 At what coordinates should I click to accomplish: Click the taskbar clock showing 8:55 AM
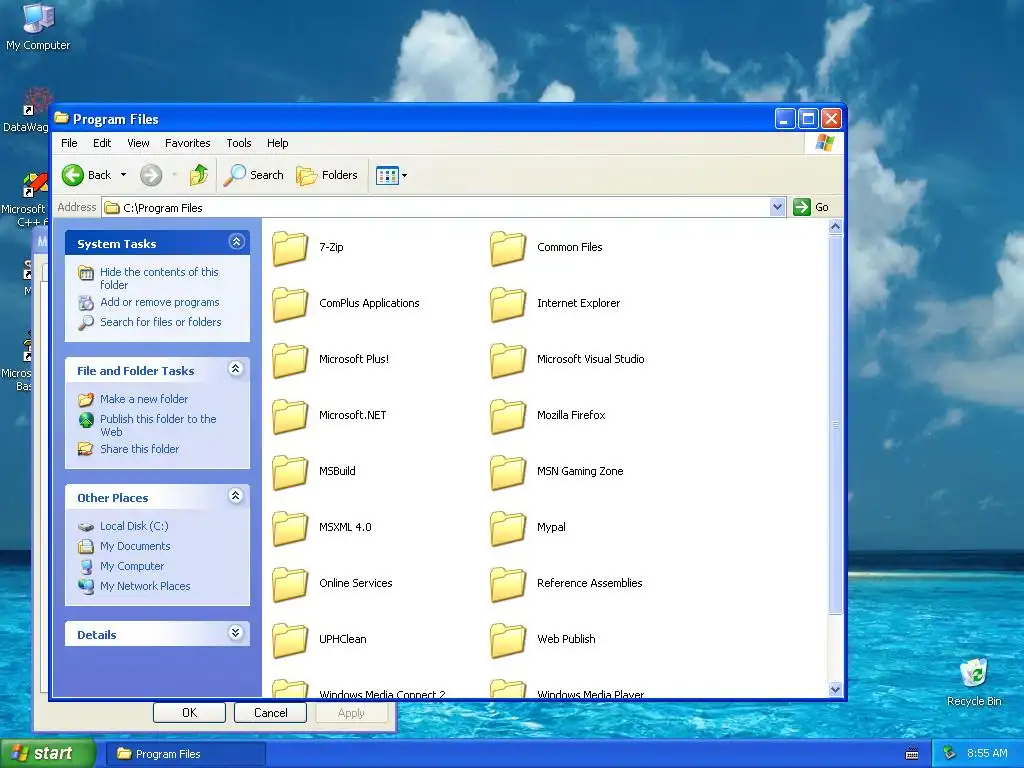click(x=987, y=754)
